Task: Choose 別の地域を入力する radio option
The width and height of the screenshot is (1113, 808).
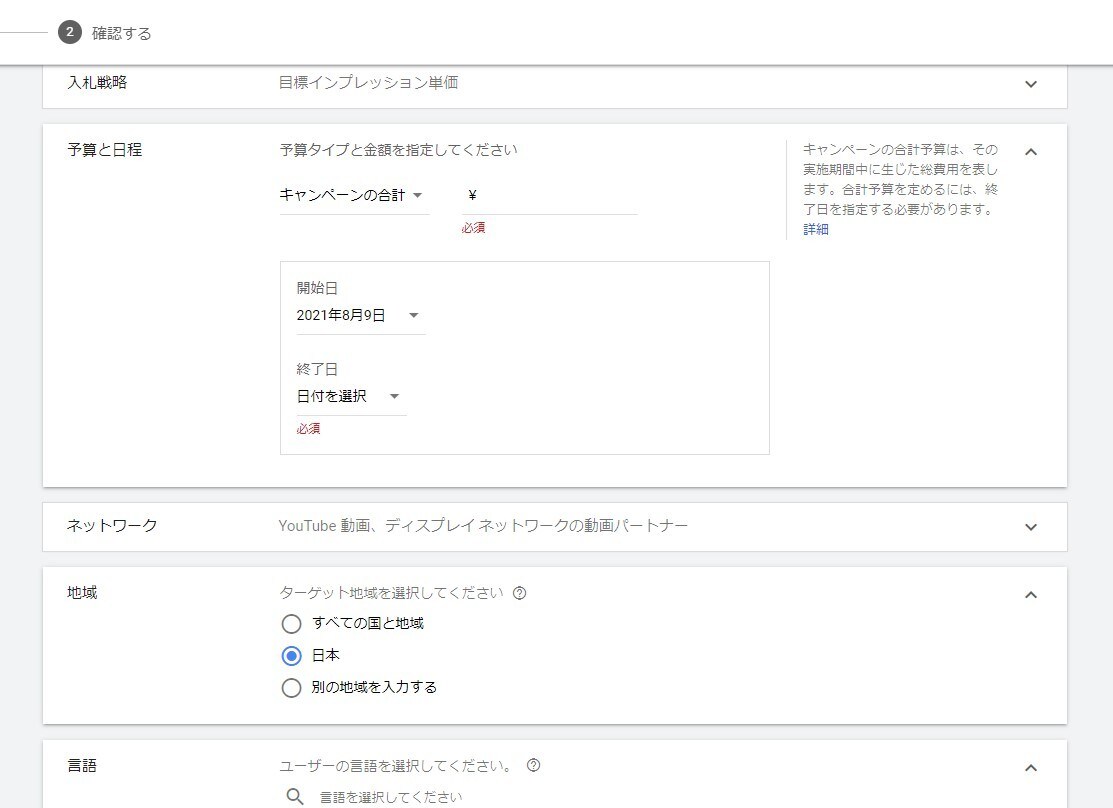Action: (291, 687)
